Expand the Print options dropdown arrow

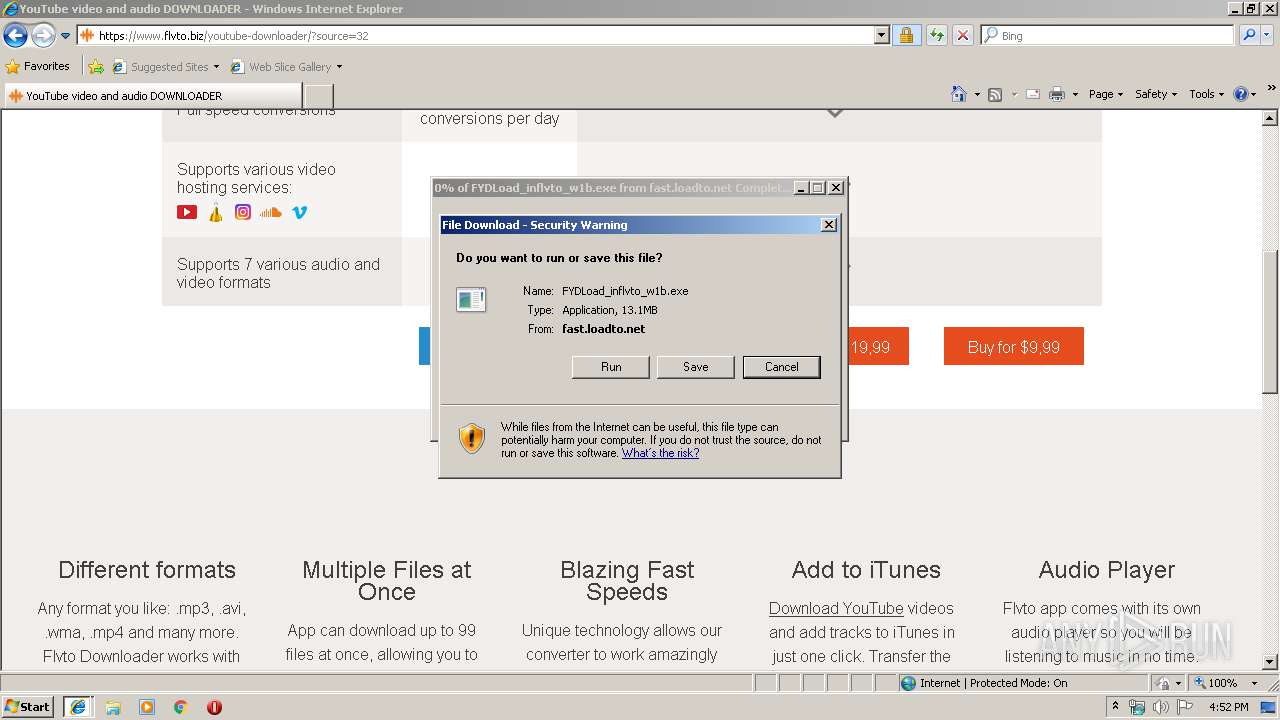point(1075,95)
